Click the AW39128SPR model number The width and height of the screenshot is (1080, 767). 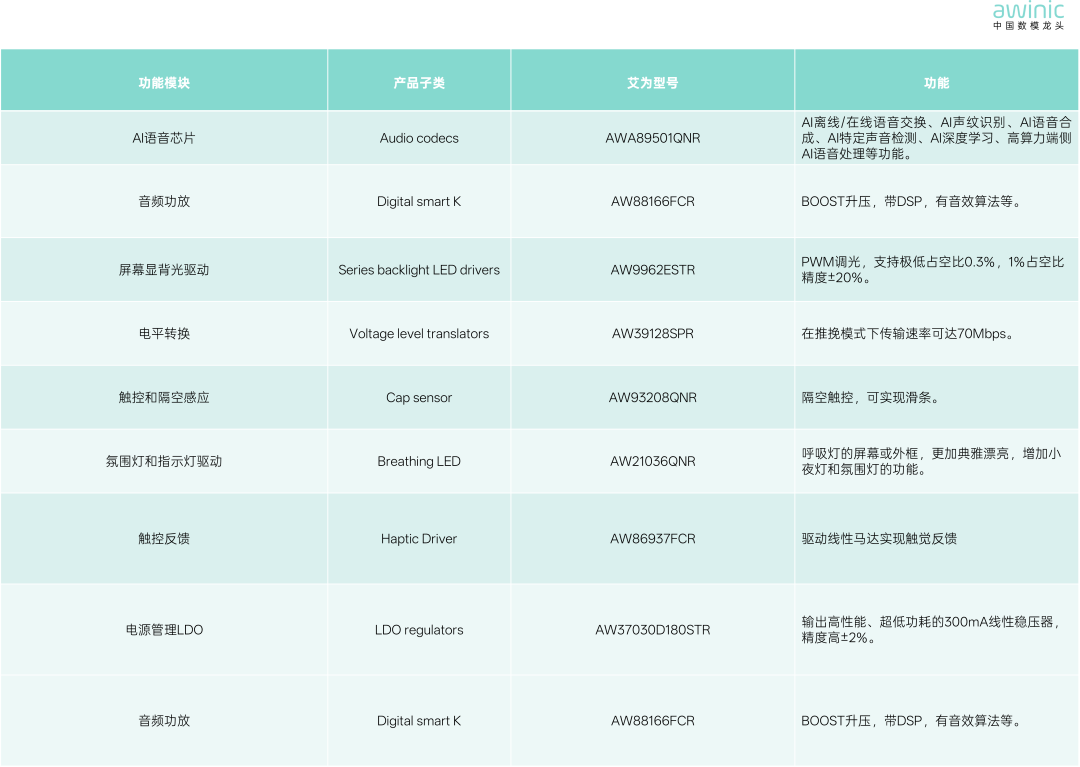pos(652,333)
